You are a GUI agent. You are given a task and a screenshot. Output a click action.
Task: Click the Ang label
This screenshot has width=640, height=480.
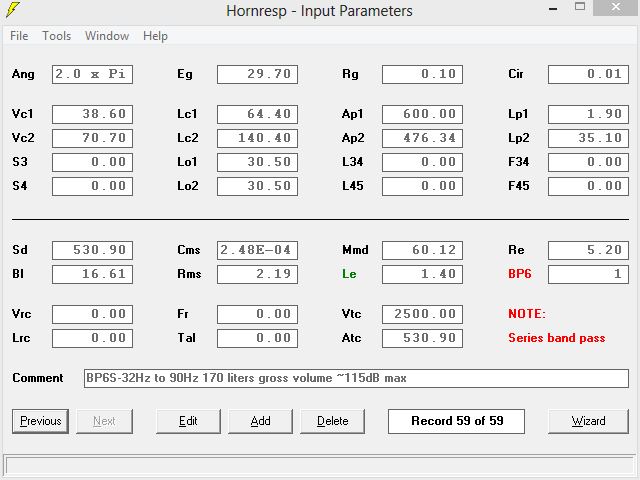tap(23, 74)
